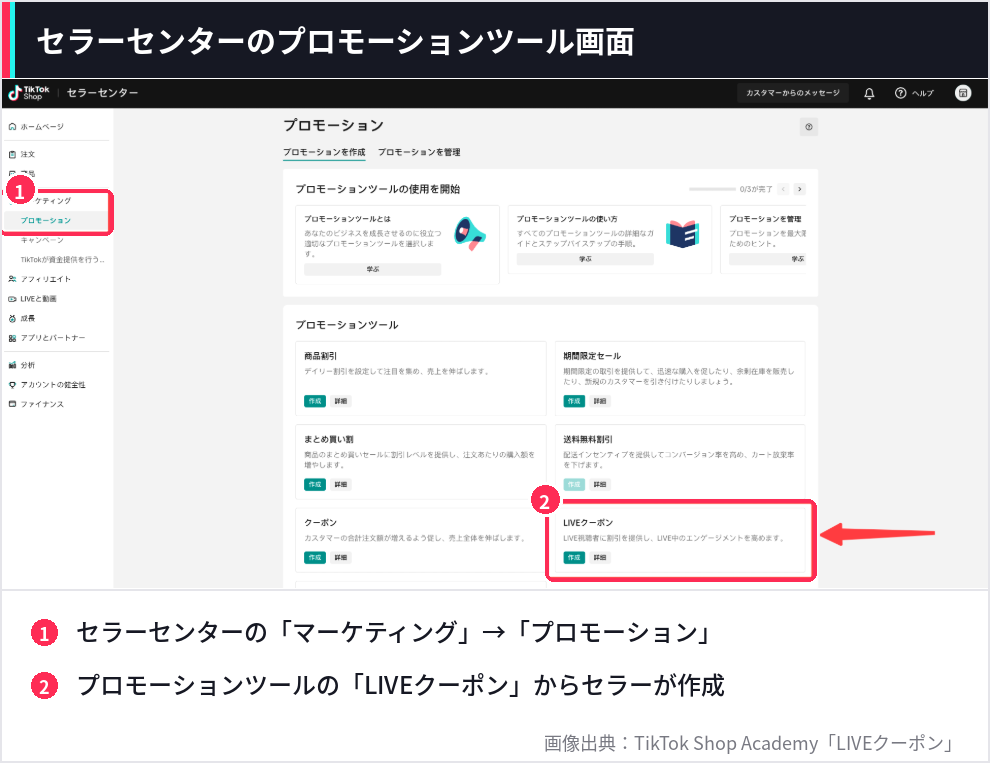
Task: Click the ヘルプ label
Action: pyautogui.click(x=922, y=93)
